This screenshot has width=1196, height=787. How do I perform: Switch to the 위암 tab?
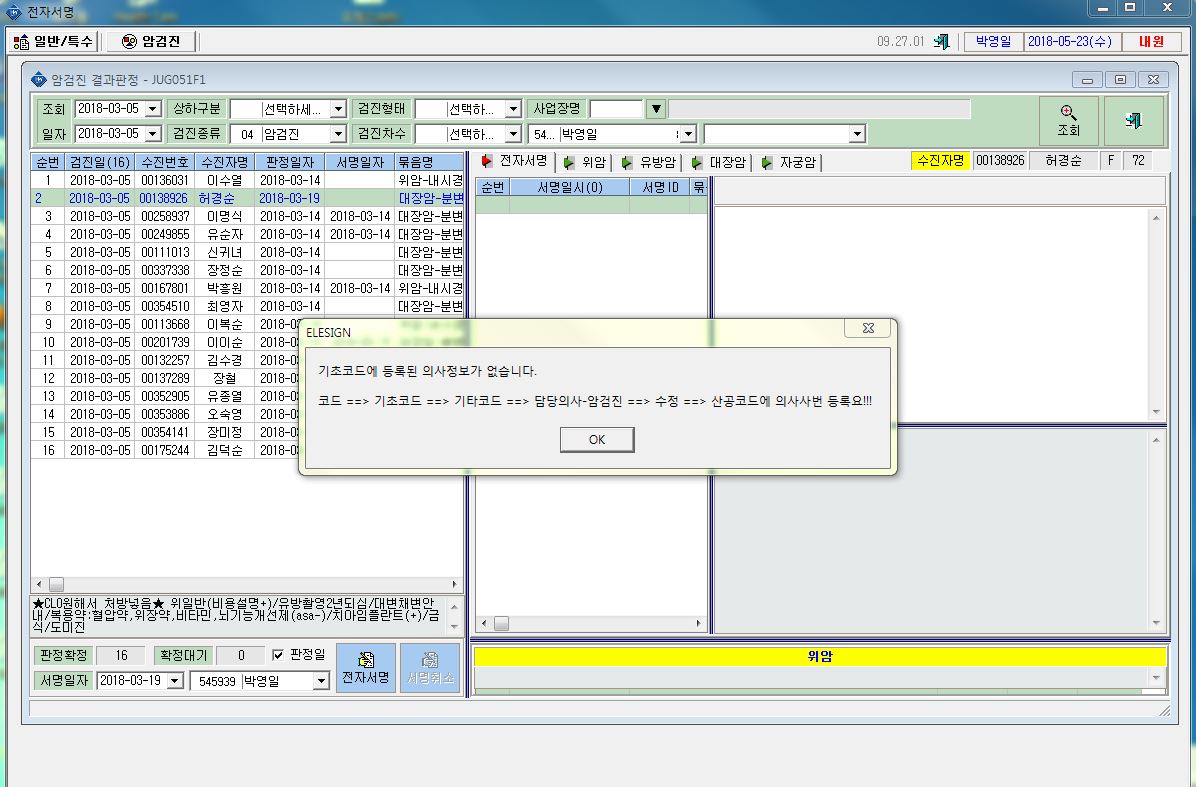point(584,162)
